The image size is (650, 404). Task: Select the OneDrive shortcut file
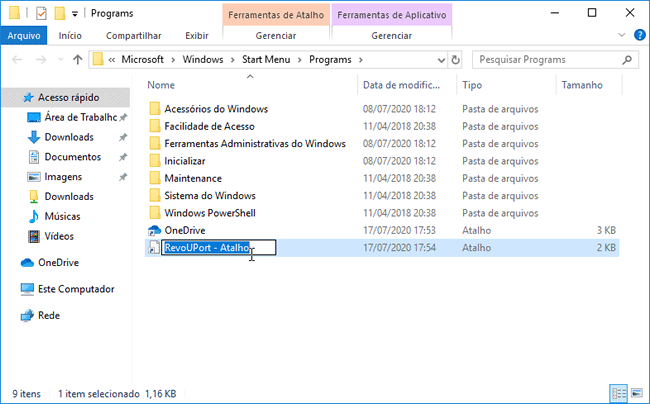point(184,230)
